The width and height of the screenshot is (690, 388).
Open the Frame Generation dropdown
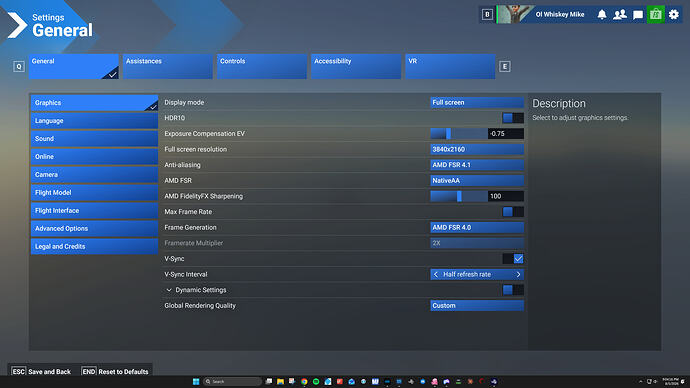point(477,227)
